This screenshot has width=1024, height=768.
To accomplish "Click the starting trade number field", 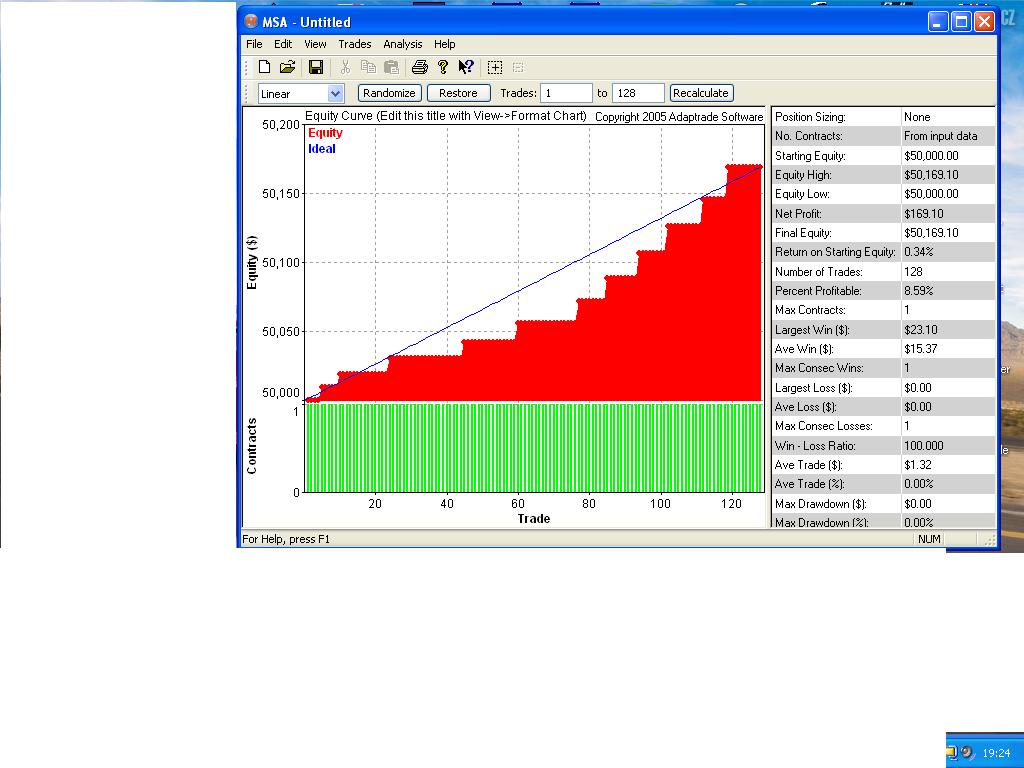I will (567, 93).
